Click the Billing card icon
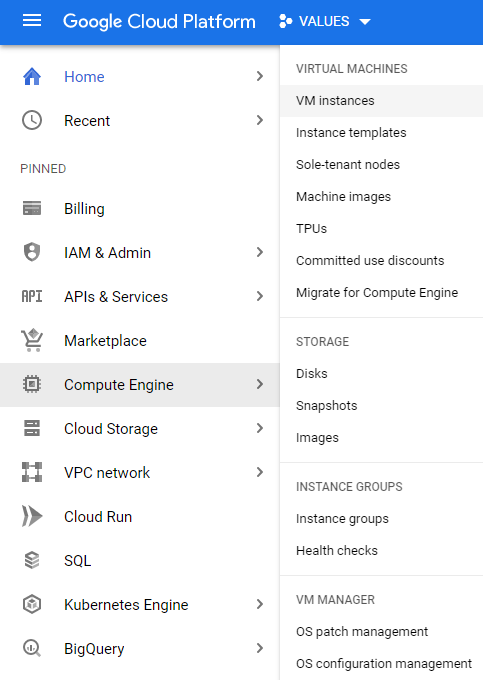This screenshot has width=483, height=680. pyautogui.click(x=32, y=209)
